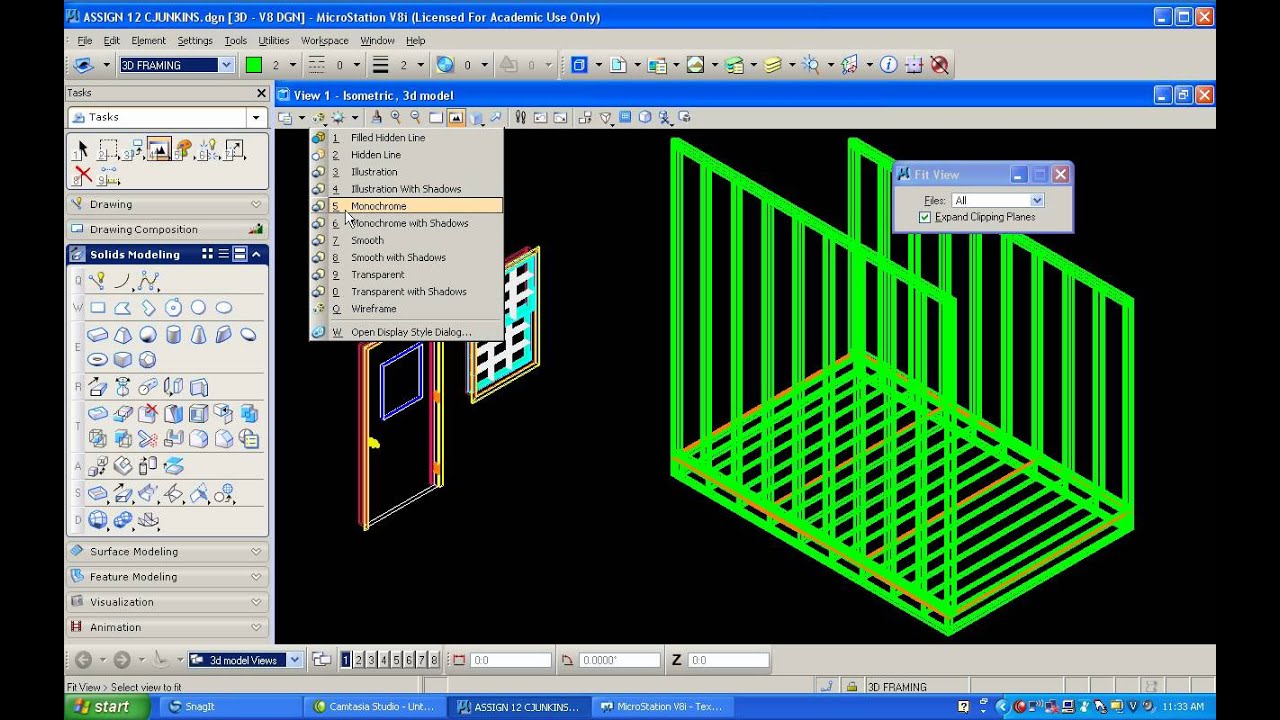Expand the Feature Modeling task group
1280x720 pixels.
pos(167,577)
